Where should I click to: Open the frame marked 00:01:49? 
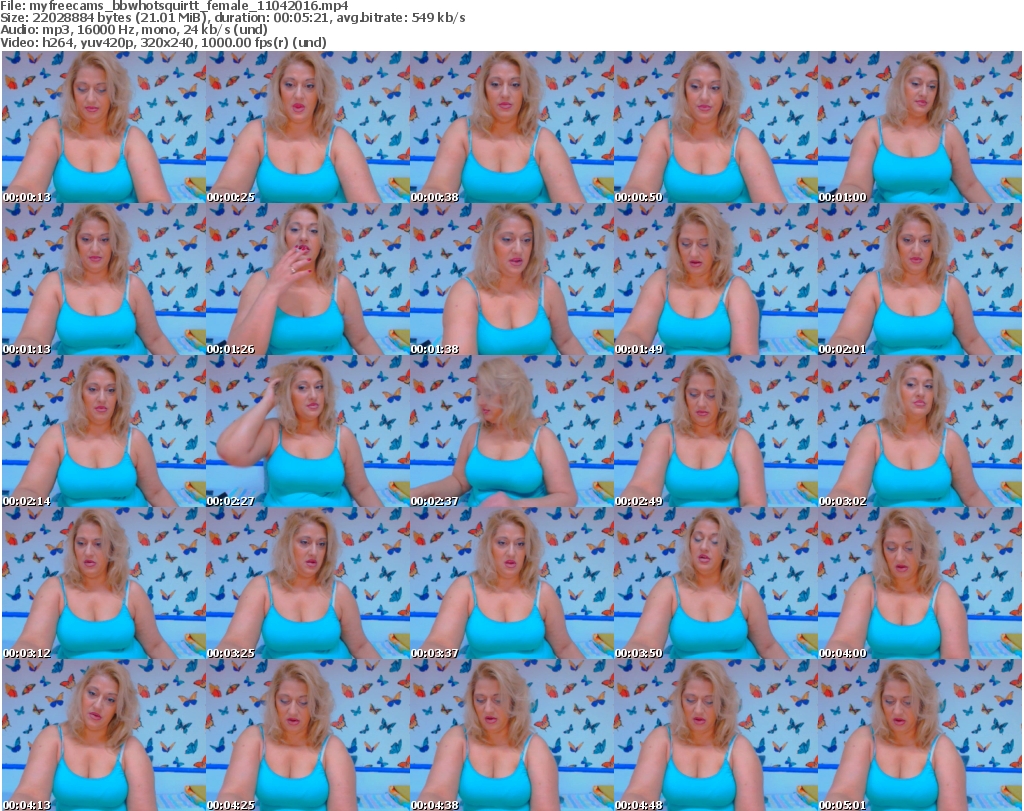coord(715,280)
